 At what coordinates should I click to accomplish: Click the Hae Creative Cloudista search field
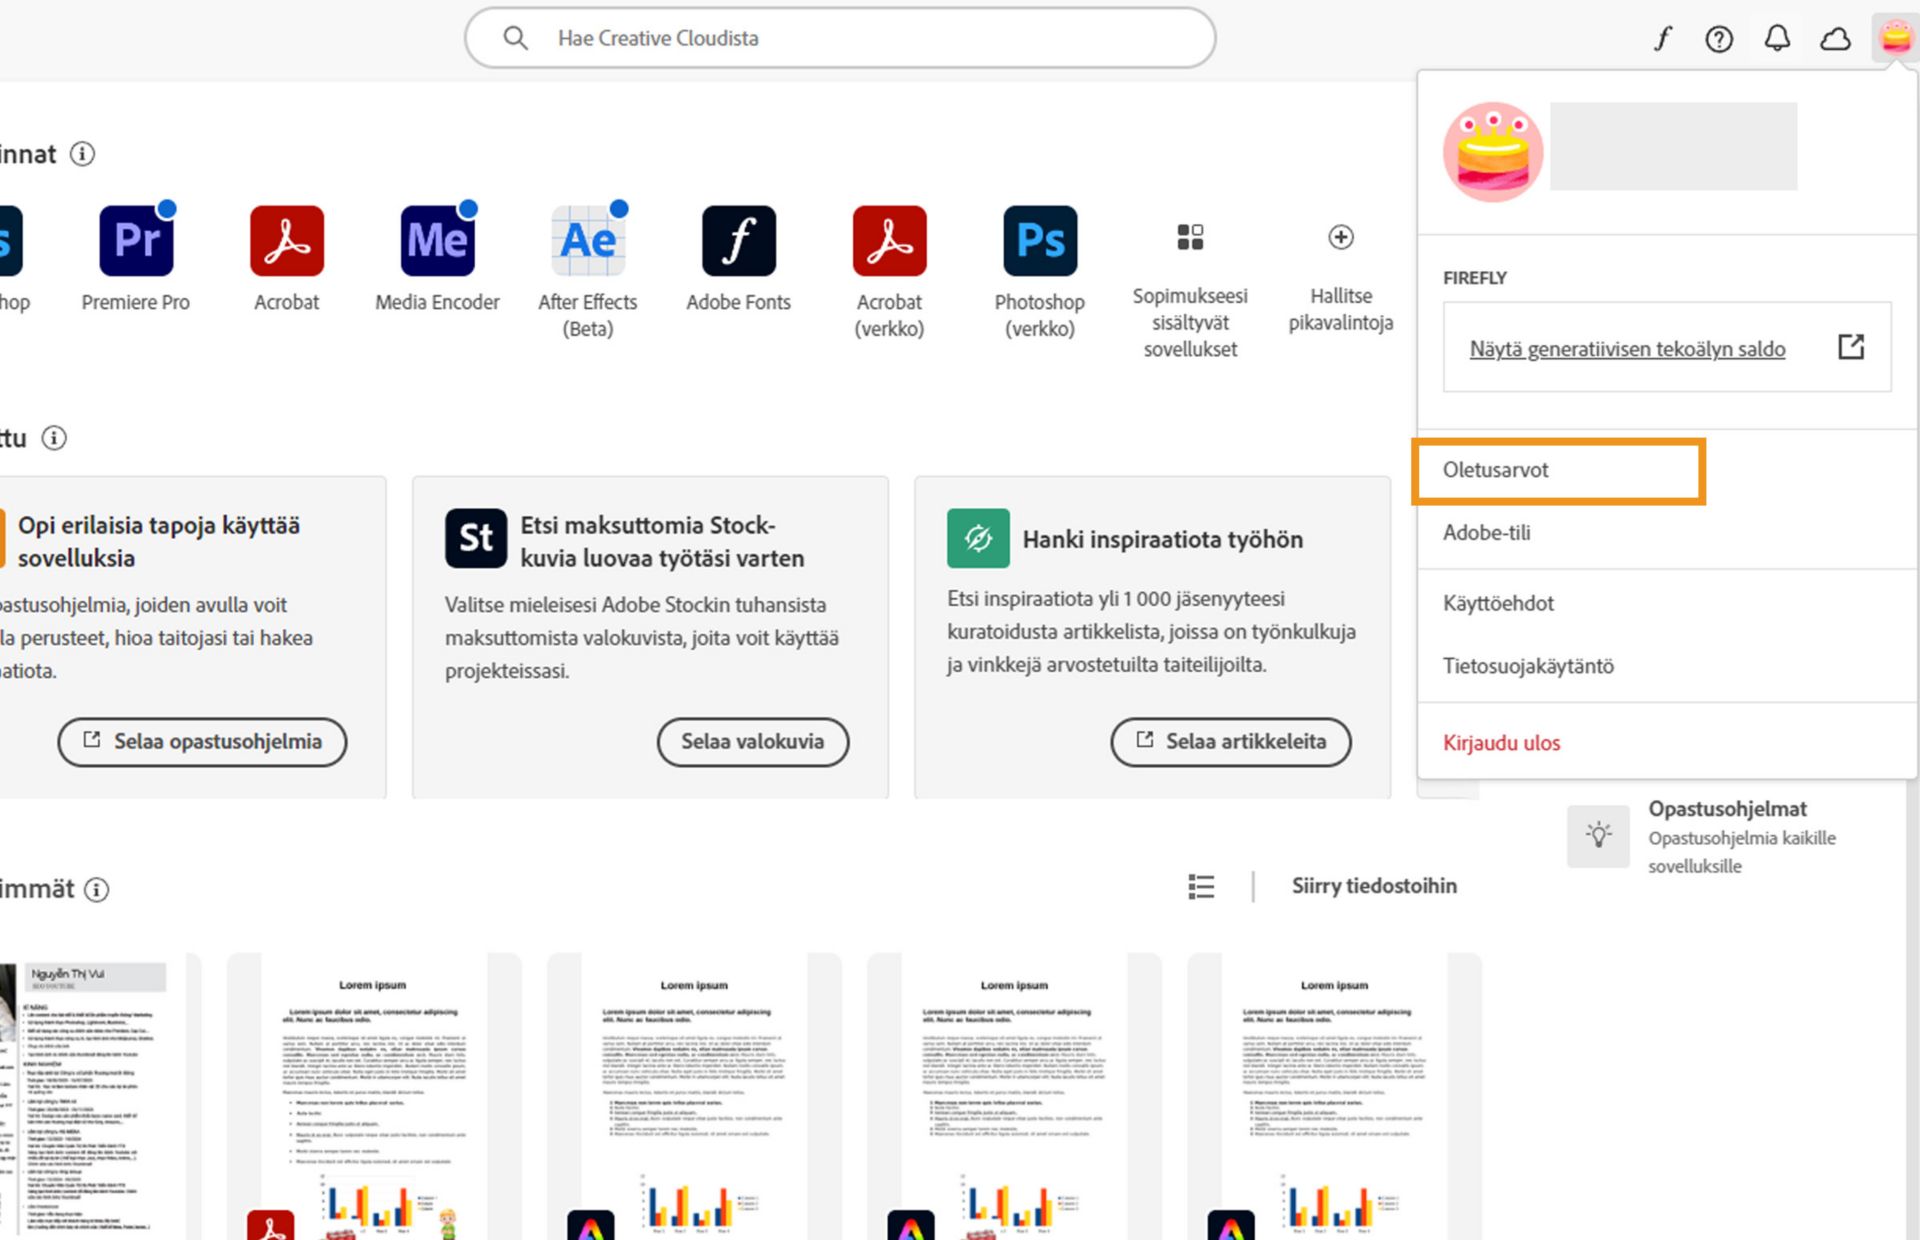[840, 38]
